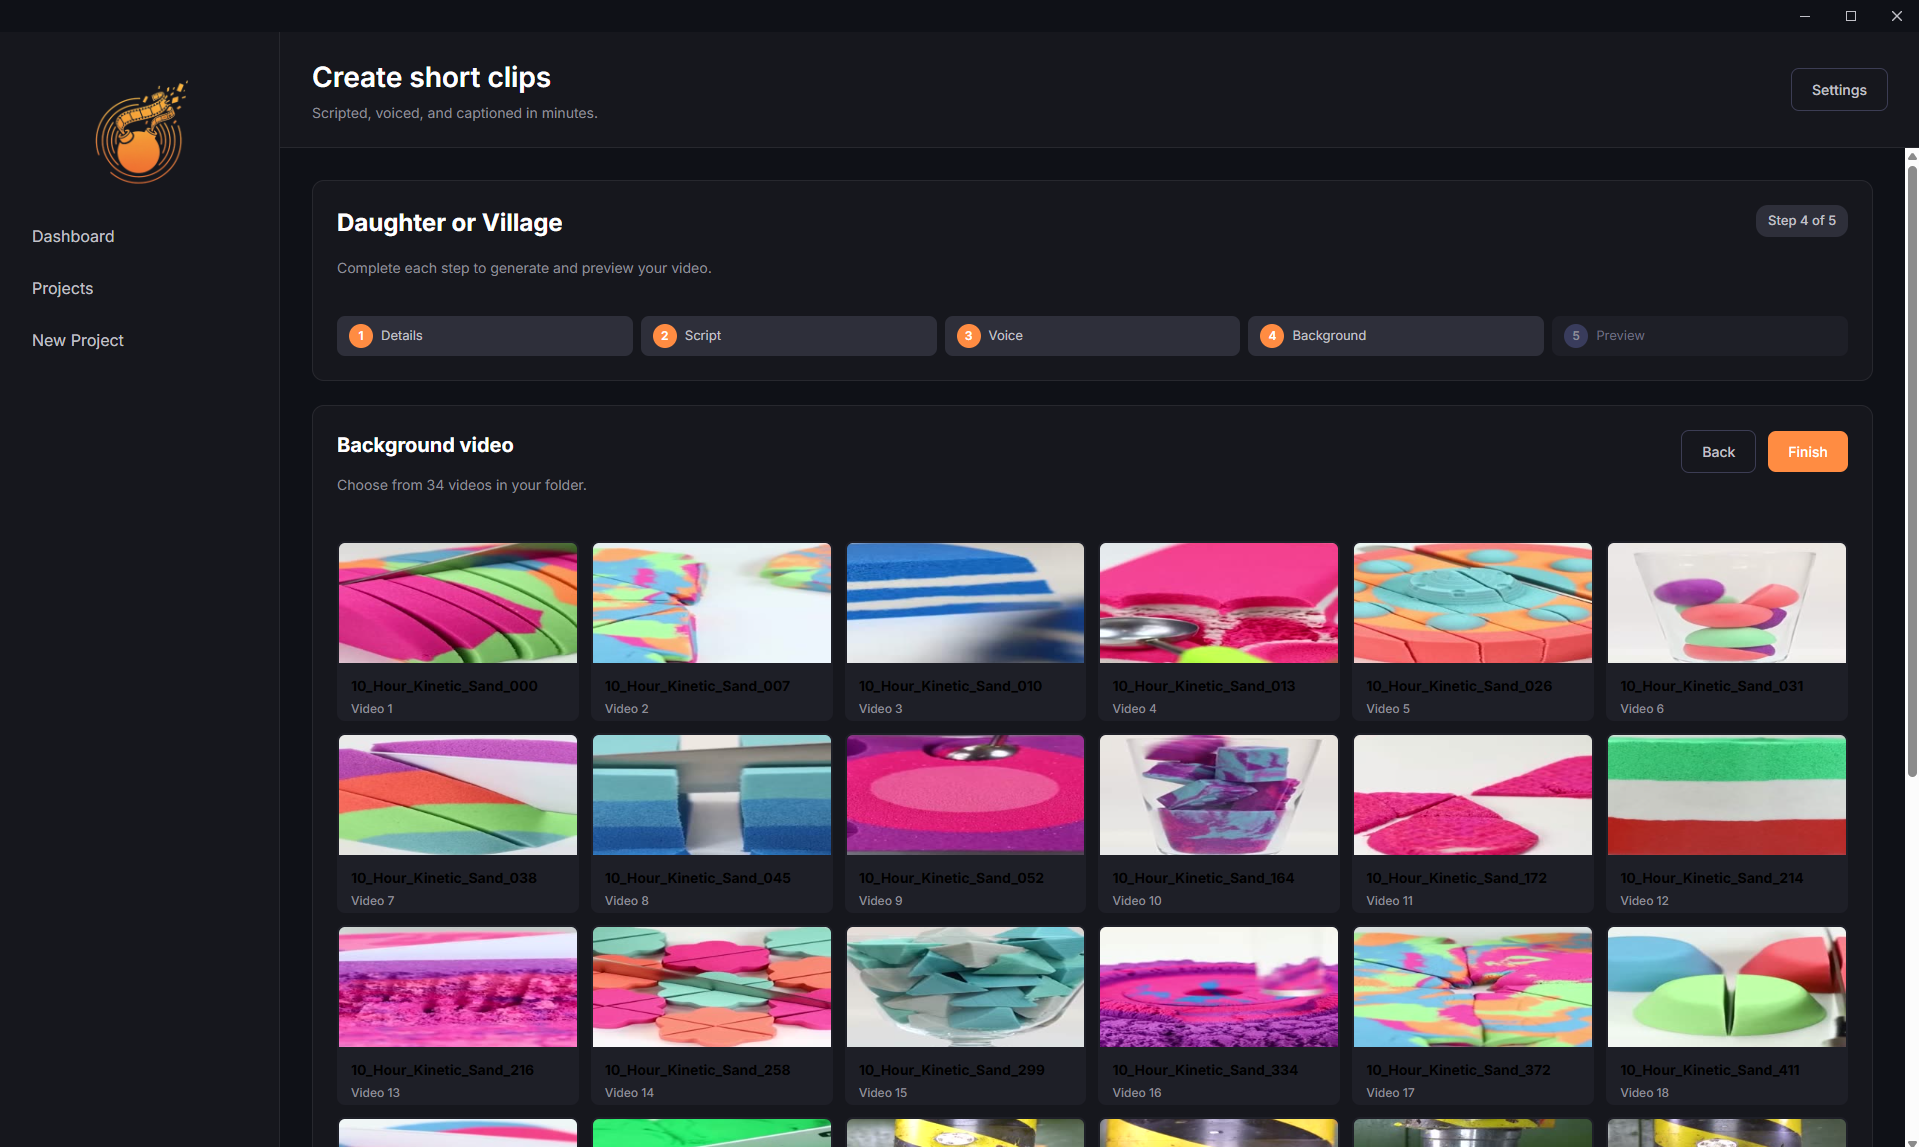Click the app logo in the sidebar

tap(140, 131)
